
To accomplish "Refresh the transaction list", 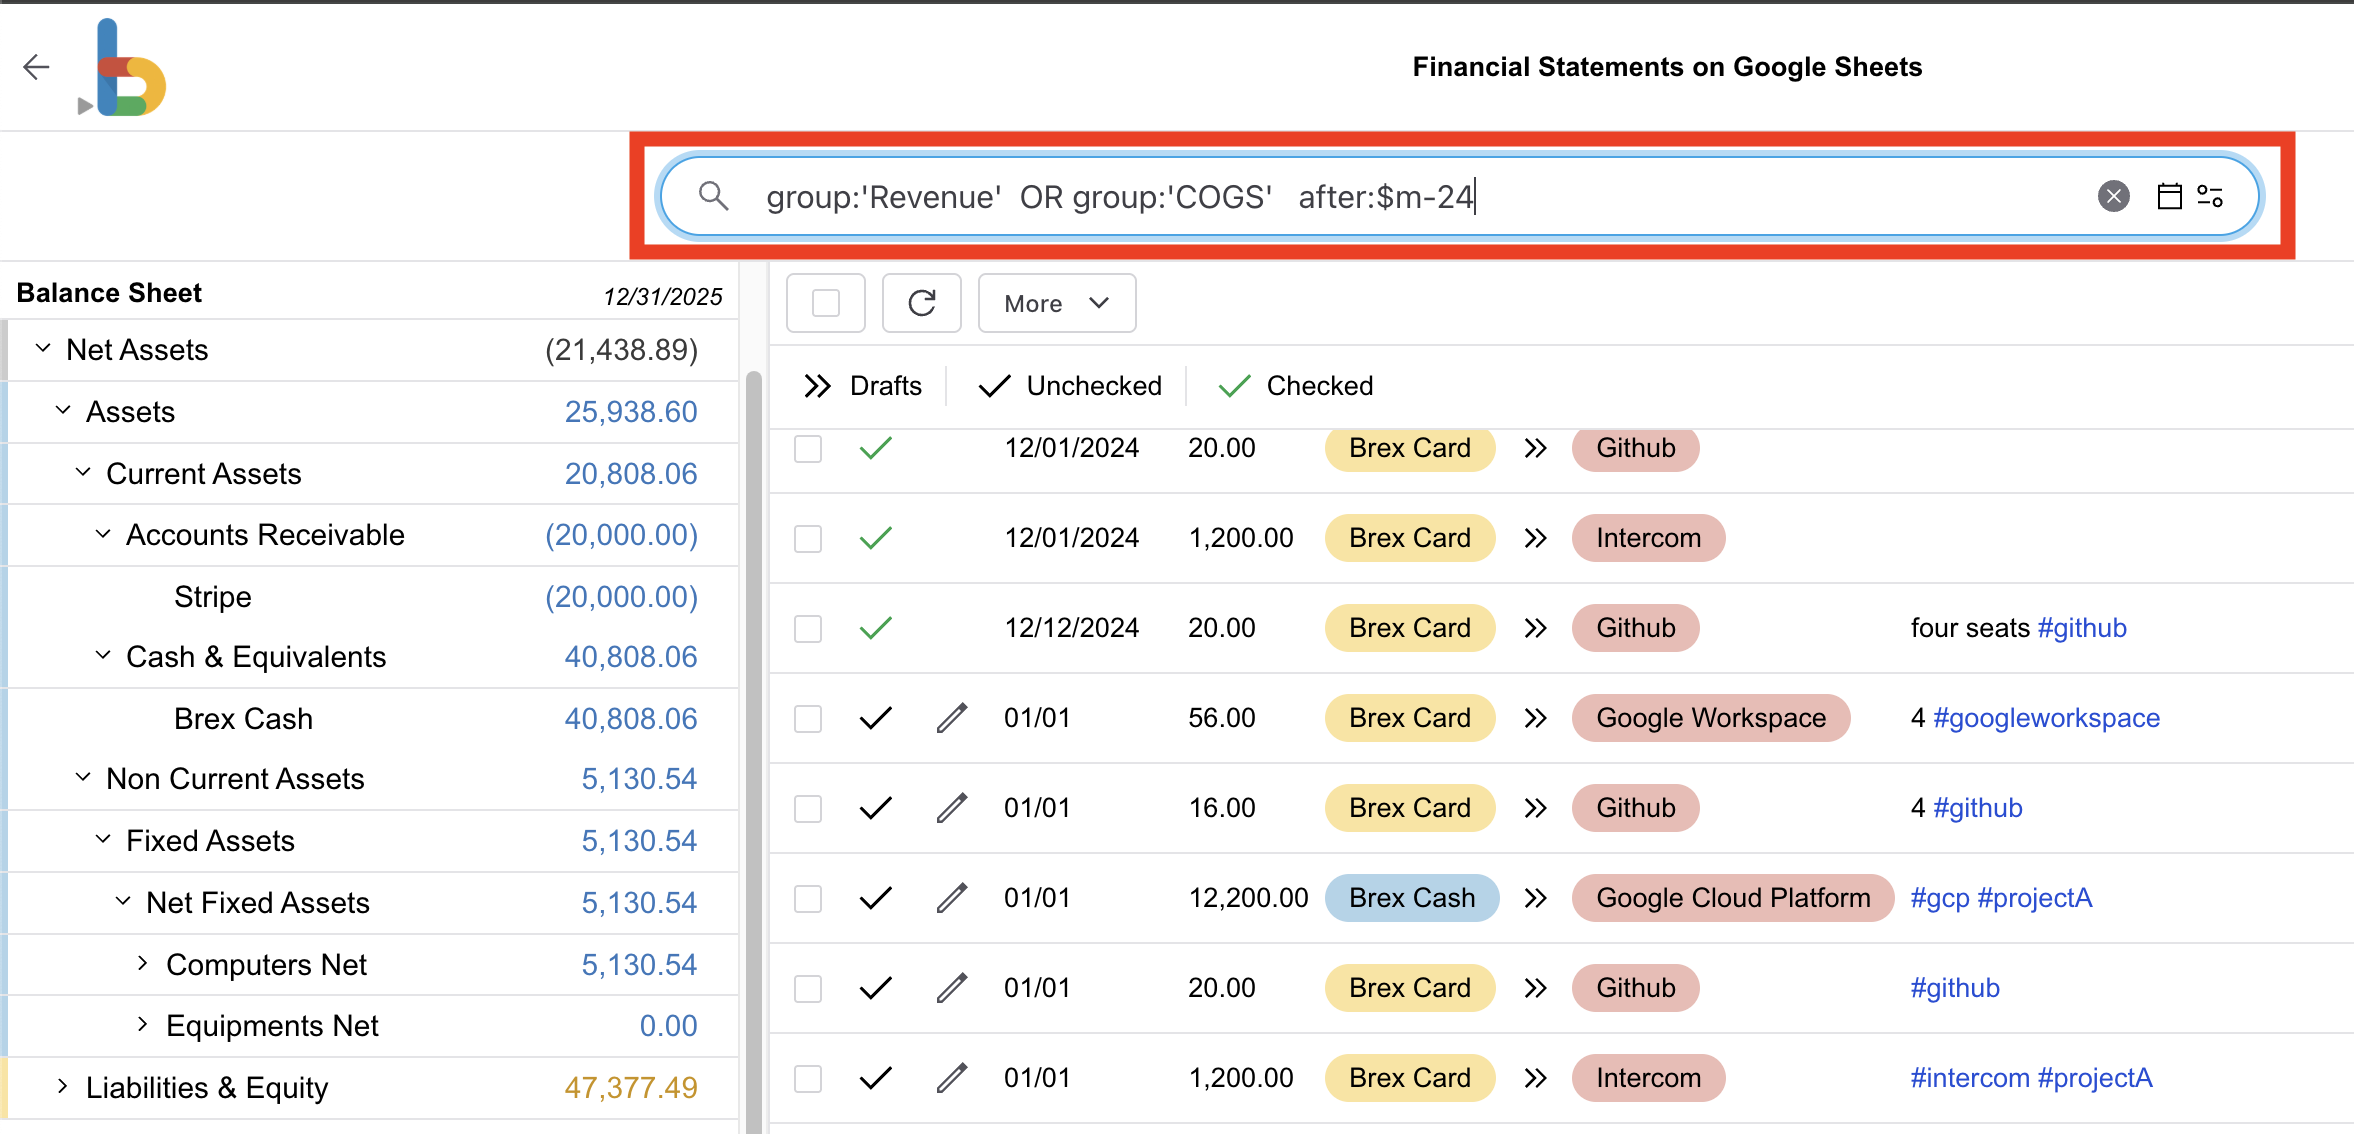I will pyautogui.click(x=921, y=303).
